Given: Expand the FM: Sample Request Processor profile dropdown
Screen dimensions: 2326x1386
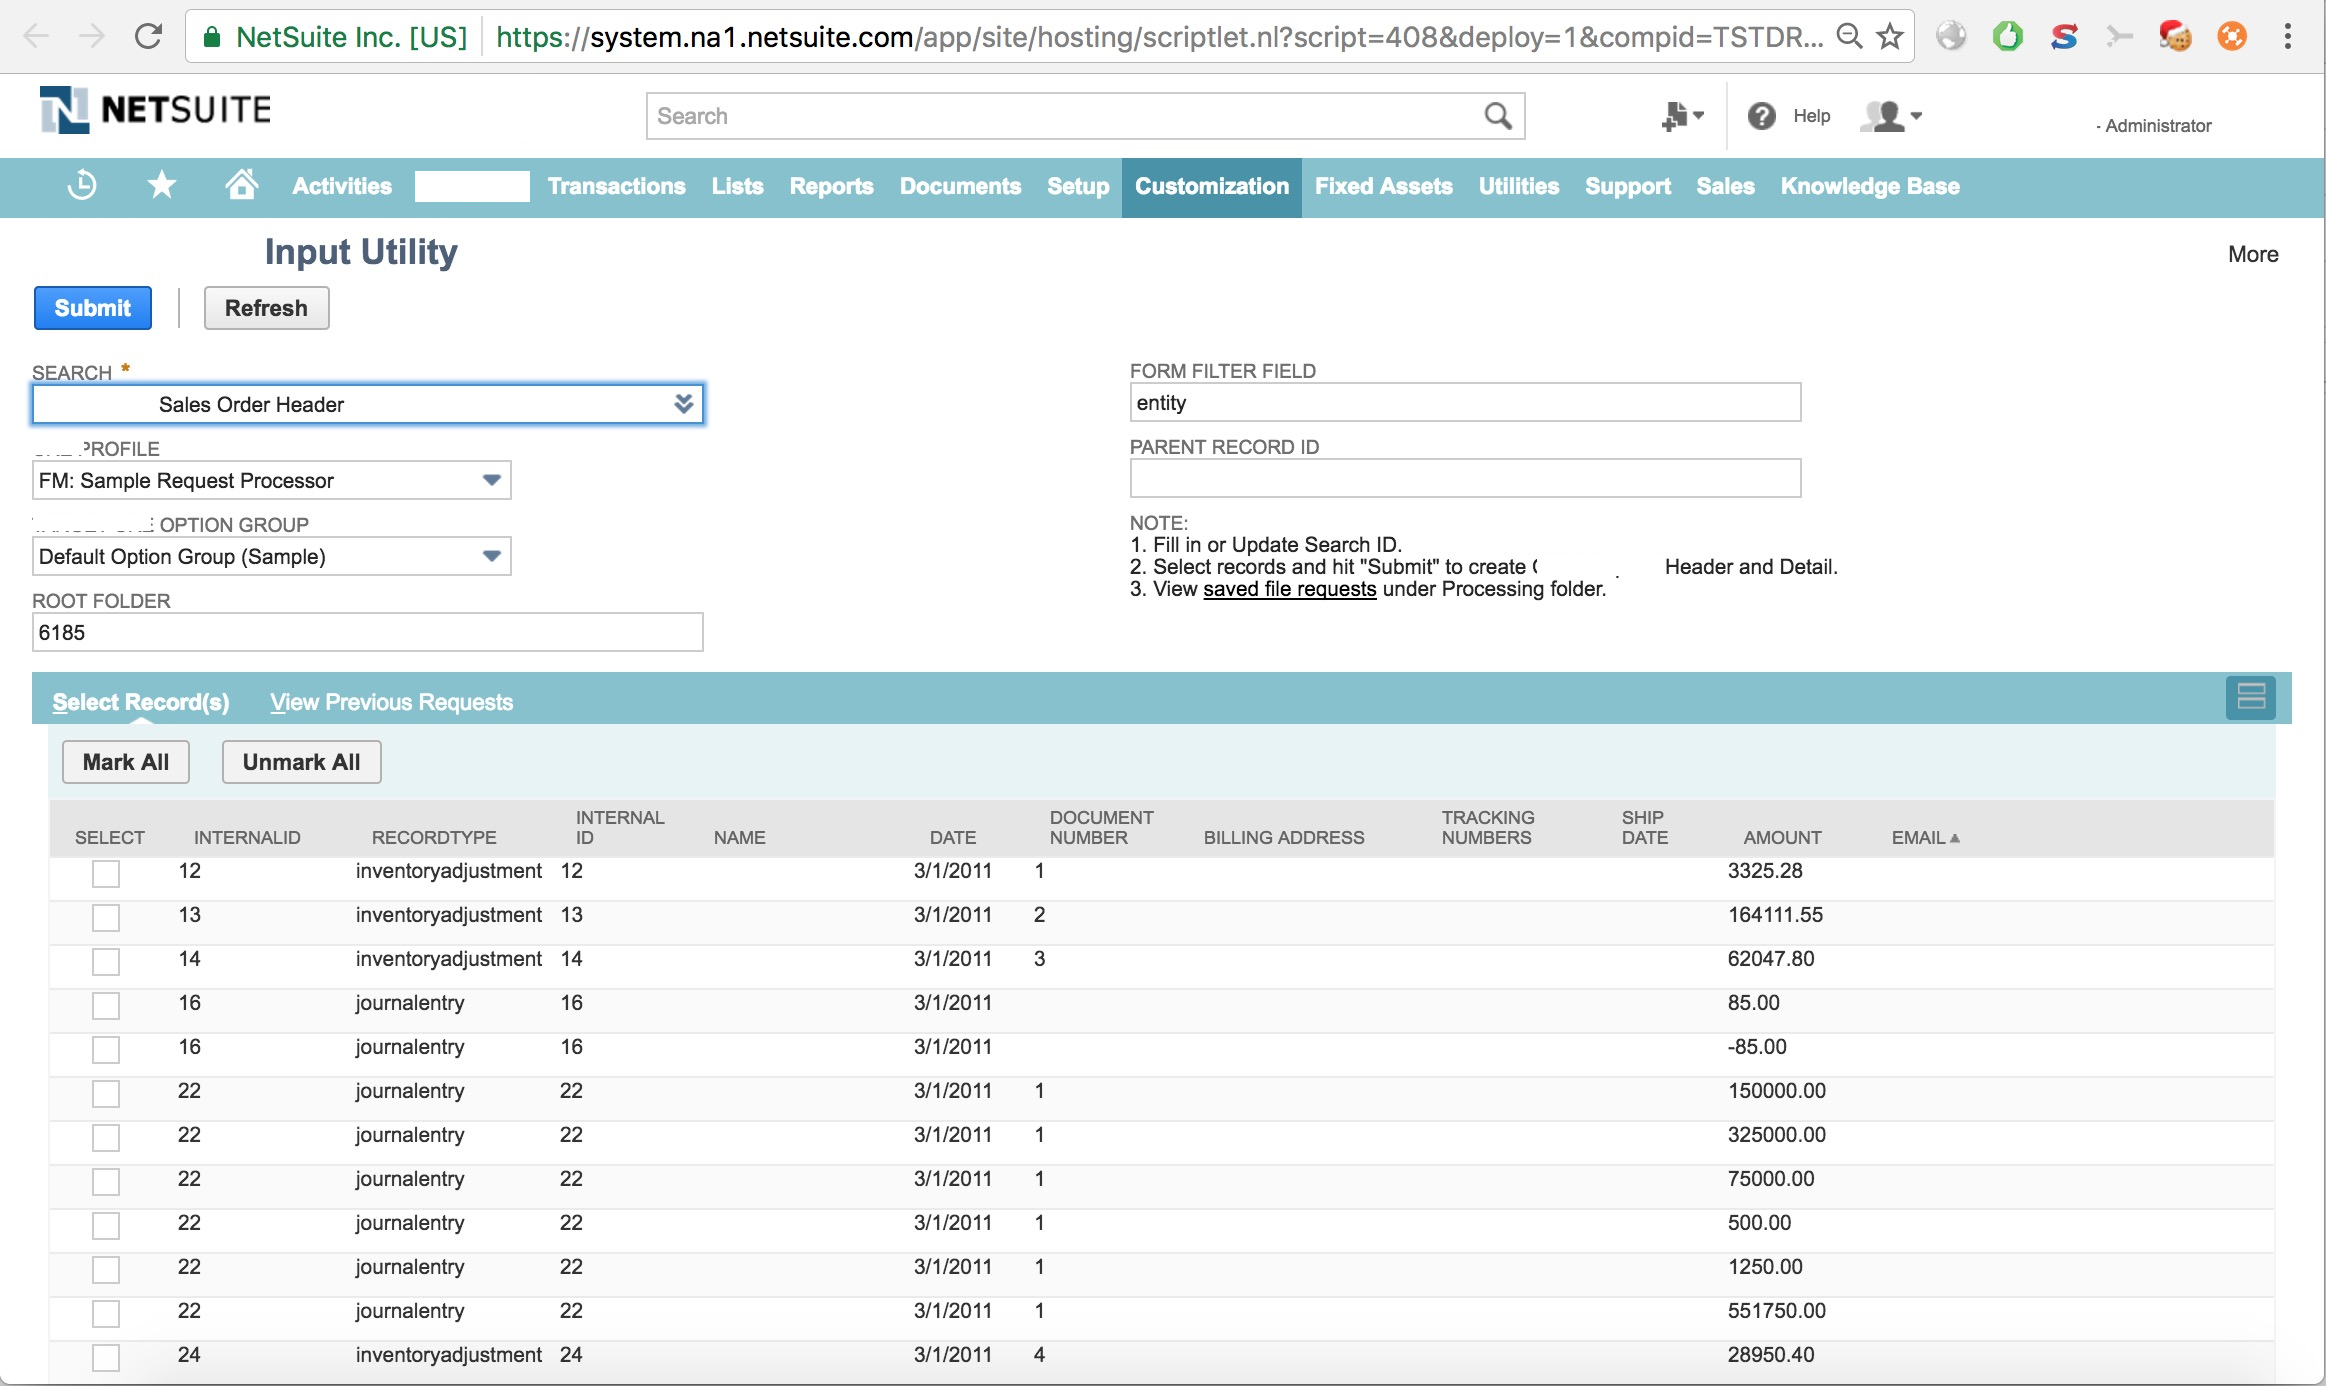Looking at the screenshot, I should click(491, 480).
